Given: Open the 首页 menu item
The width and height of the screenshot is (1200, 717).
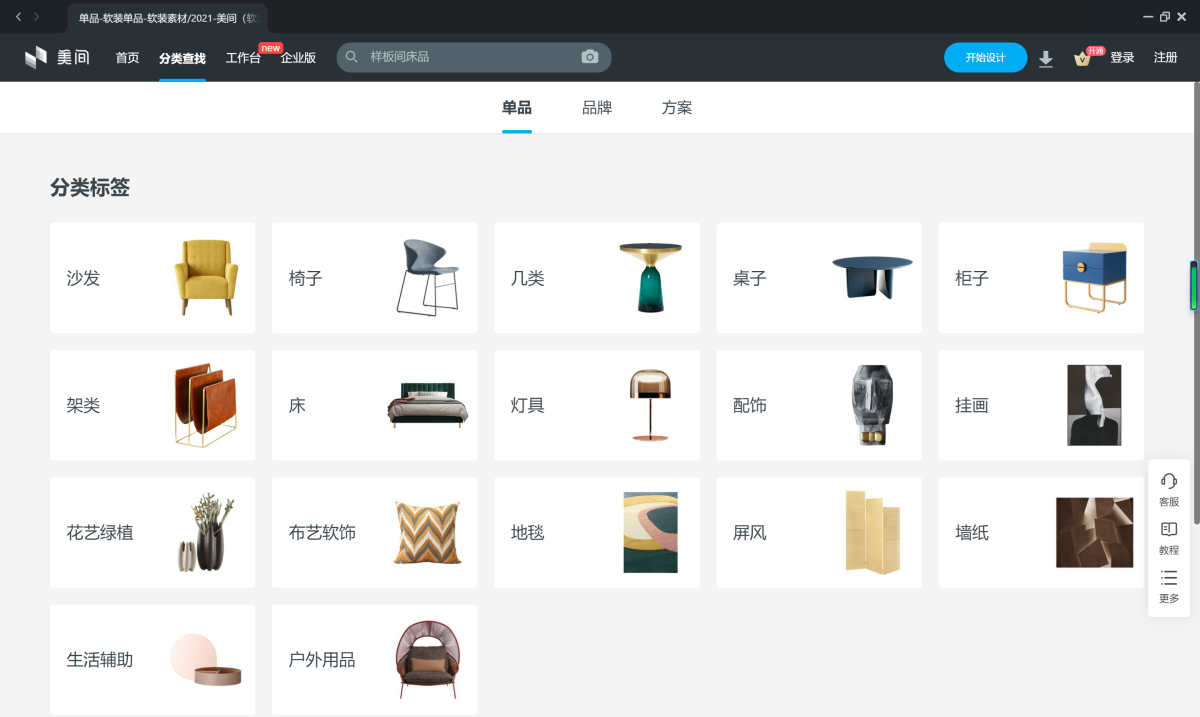Looking at the screenshot, I should (127, 58).
